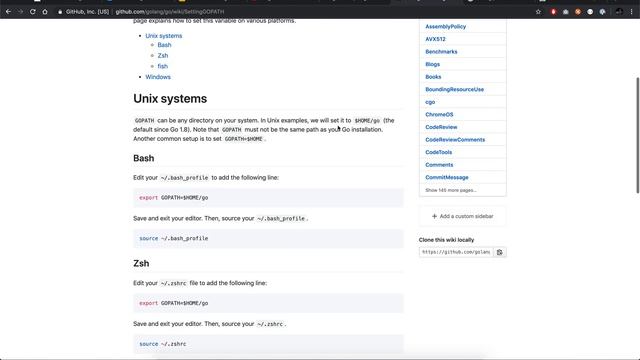Bookmark this page with the star icon
640x360 pixels.
[x=538, y=12]
